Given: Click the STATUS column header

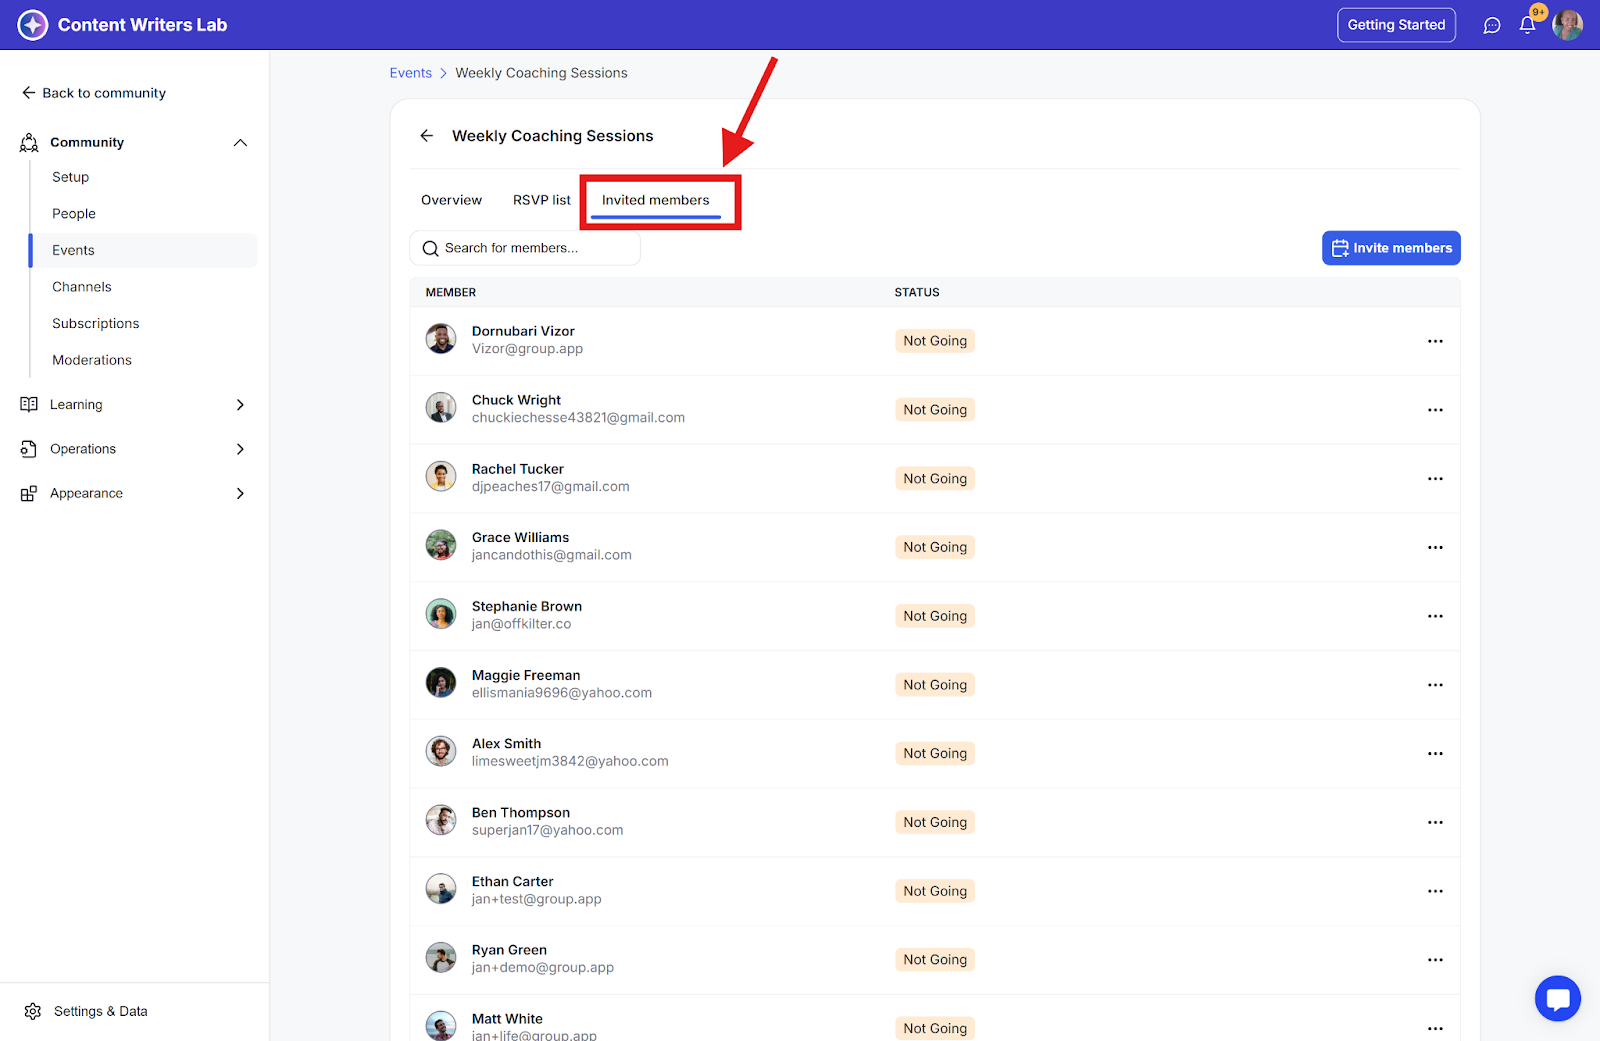Looking at the screenshot, I should [x=917, y=292].
